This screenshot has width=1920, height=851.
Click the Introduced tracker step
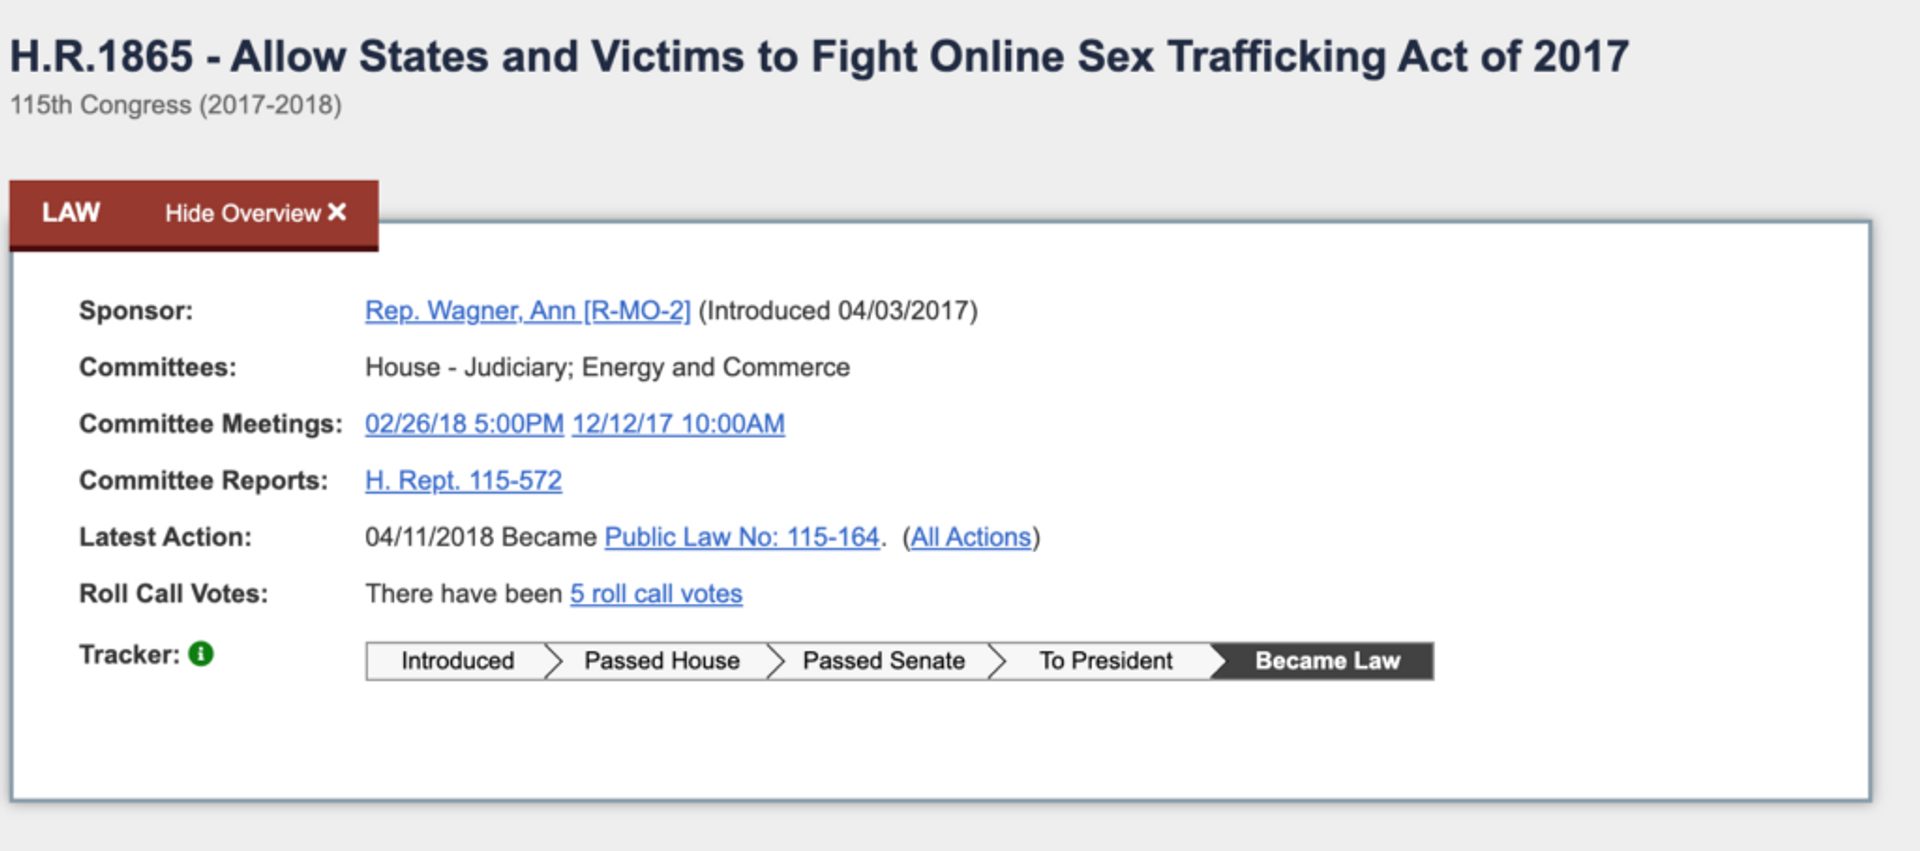pos(457,661)
